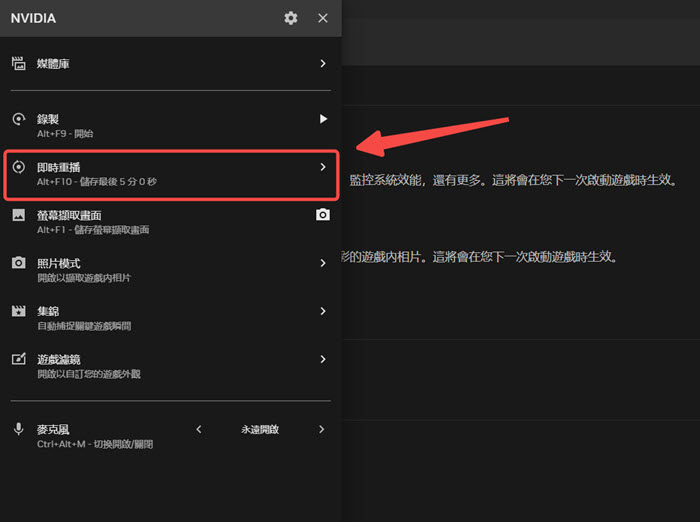Click the 開啟以擷取遊戲內相片 description
The height and width of the screenshot is (522, 700).
point(84,278)
